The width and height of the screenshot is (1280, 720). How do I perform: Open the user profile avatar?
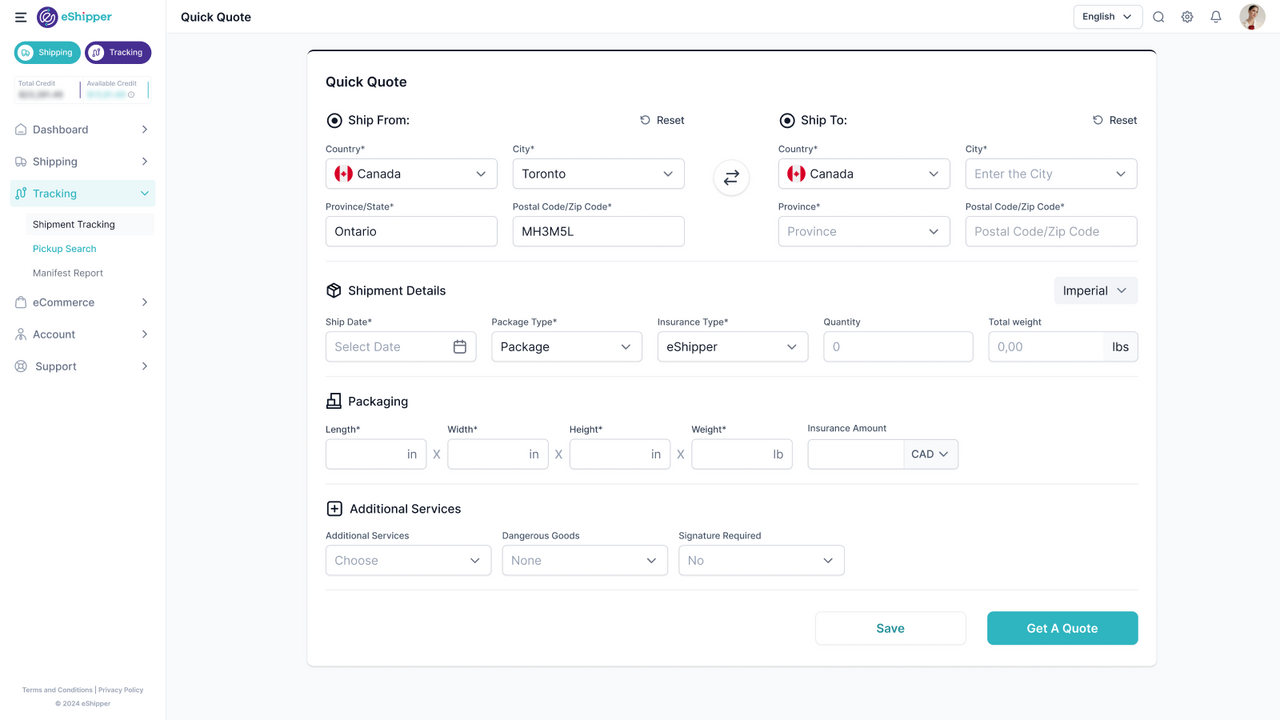pyautogui.click(x=1252, y=17)
